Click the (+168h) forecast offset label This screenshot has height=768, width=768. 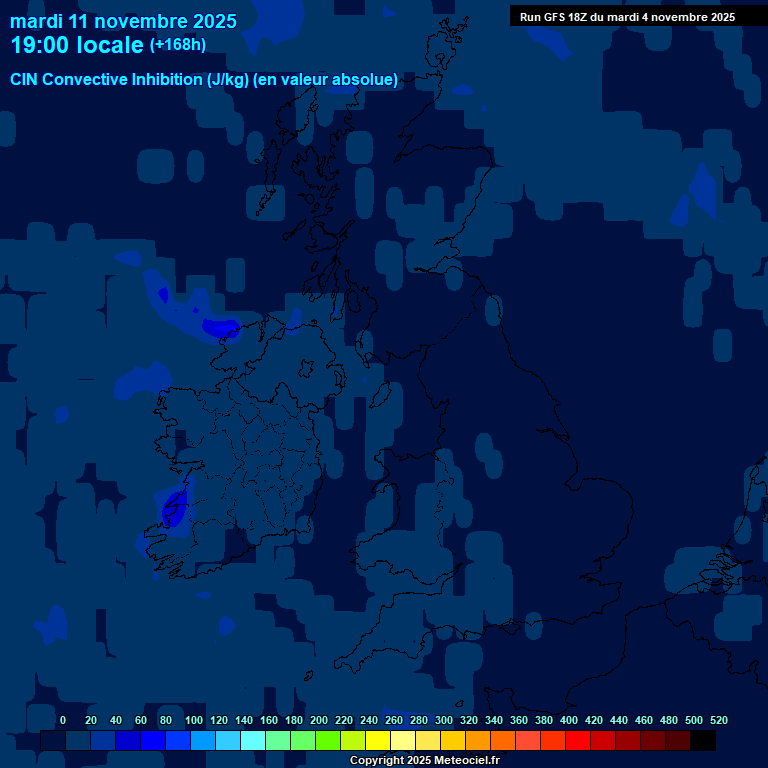(178, 45)
